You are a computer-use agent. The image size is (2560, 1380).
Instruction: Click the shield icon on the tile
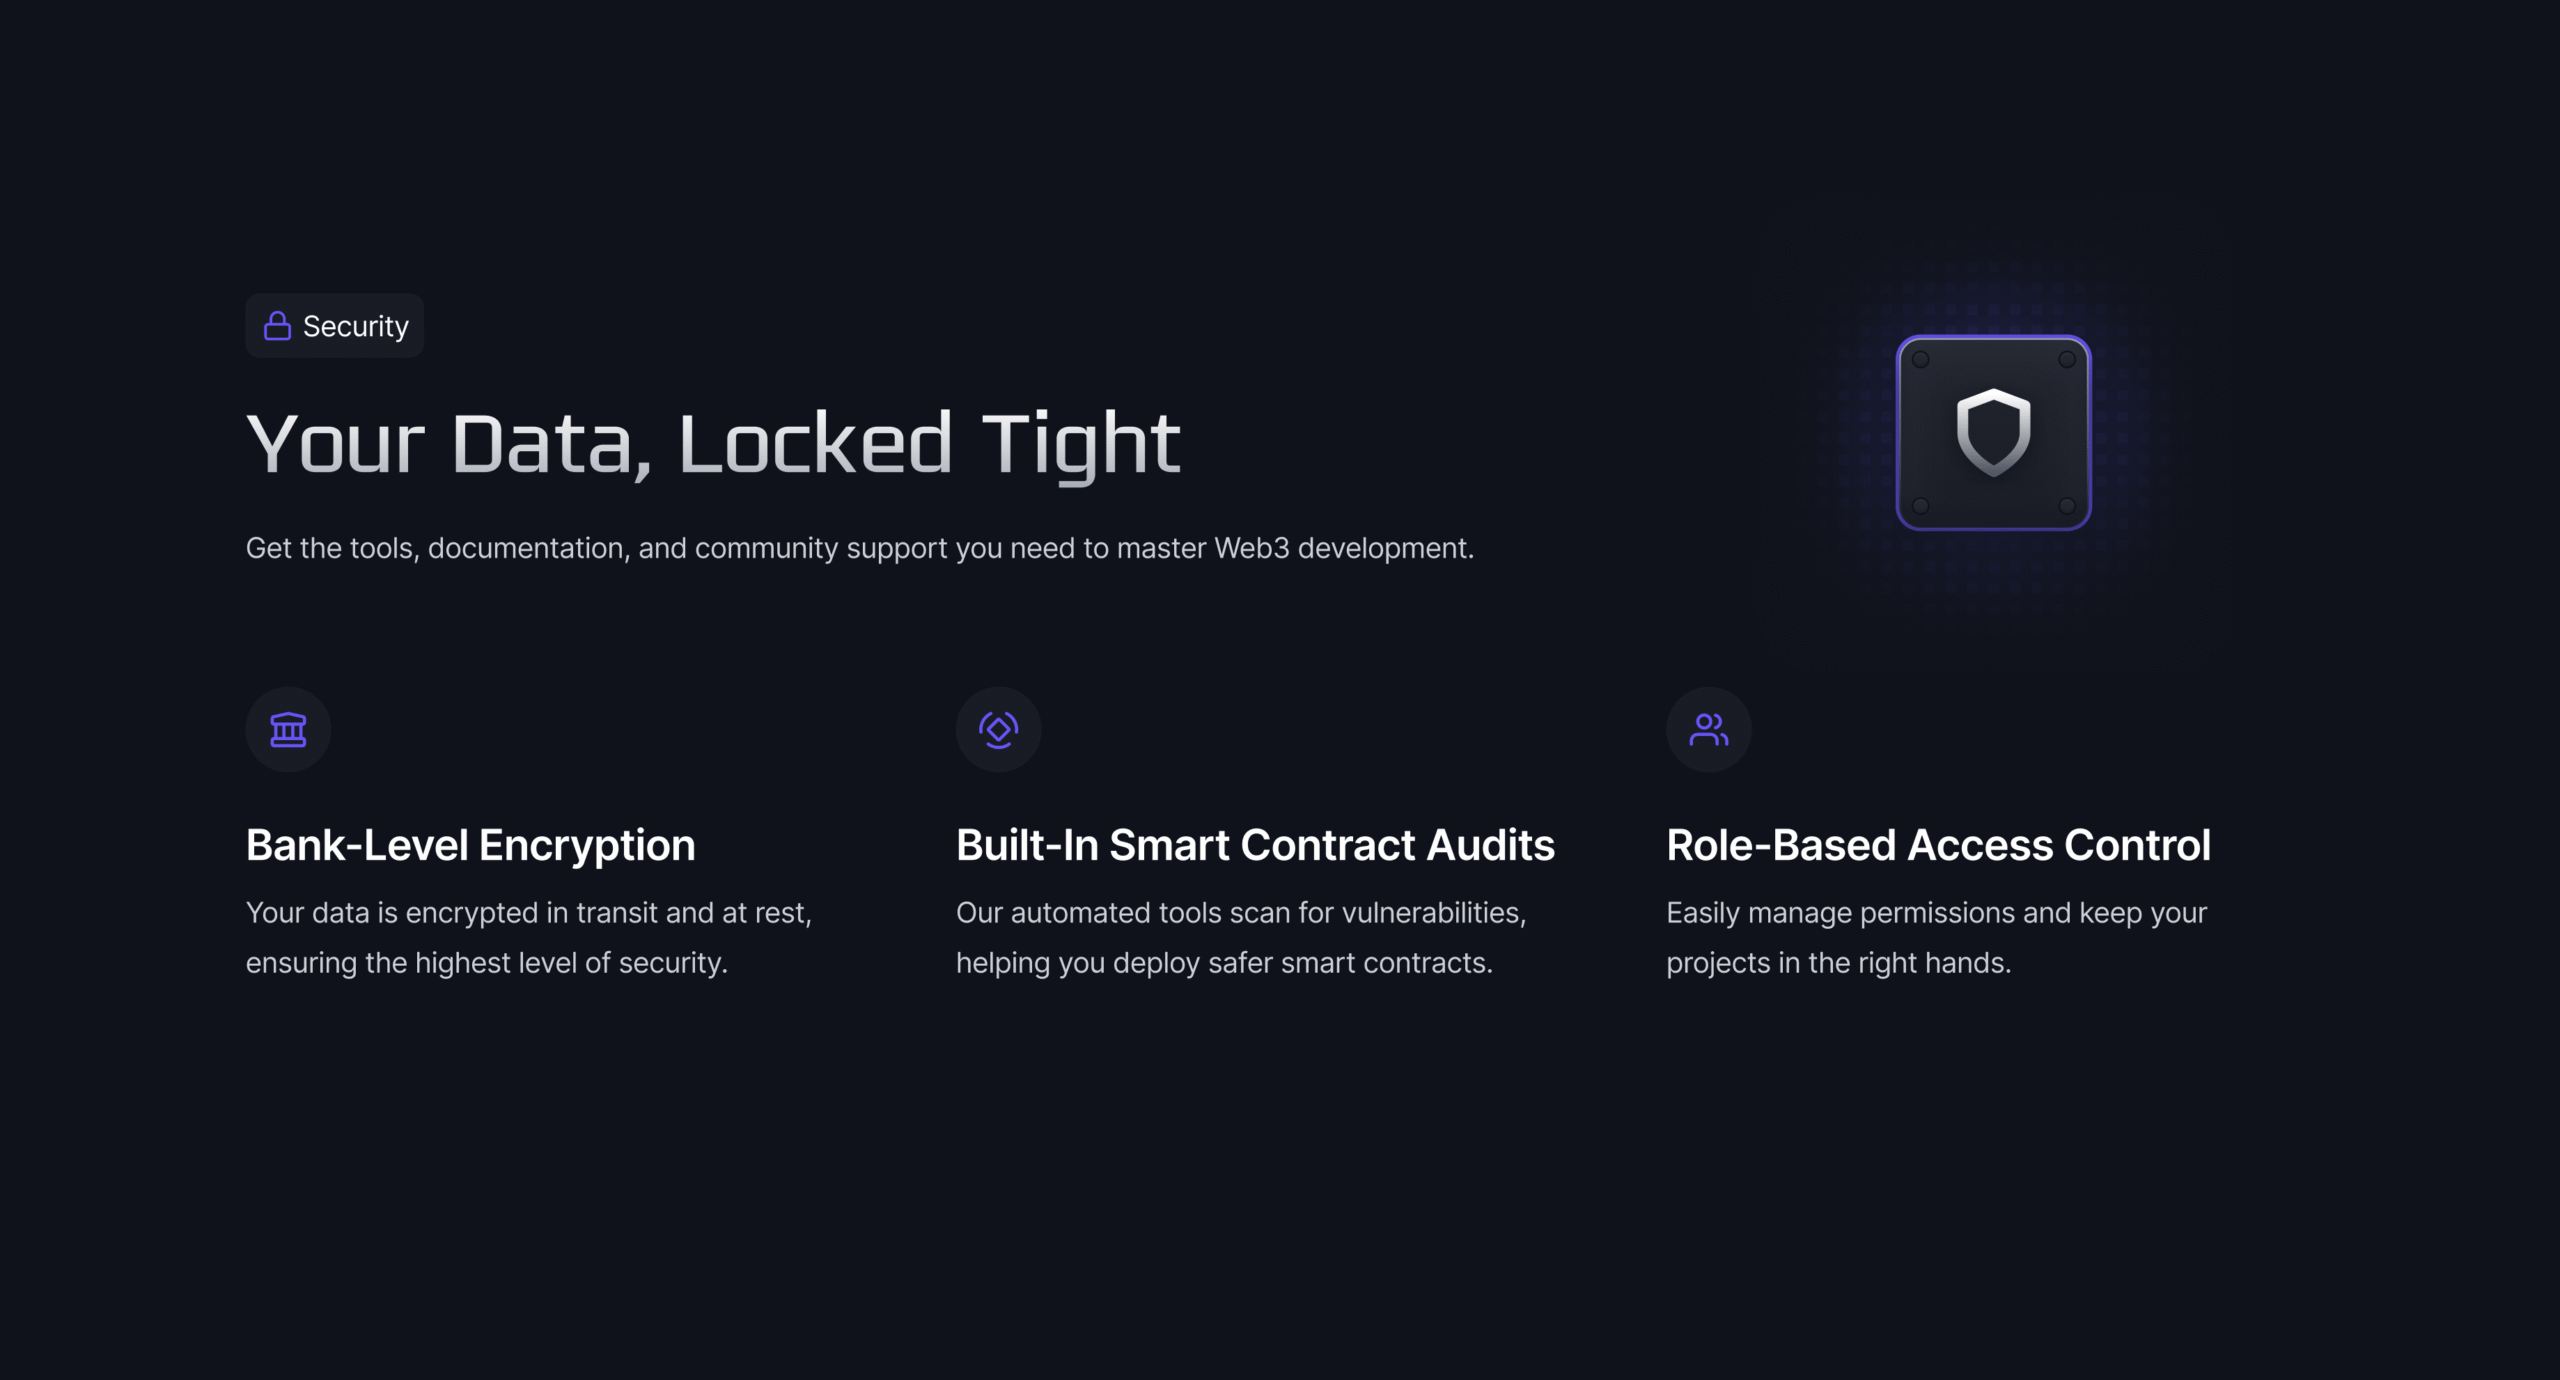[x=1993, y=432]
